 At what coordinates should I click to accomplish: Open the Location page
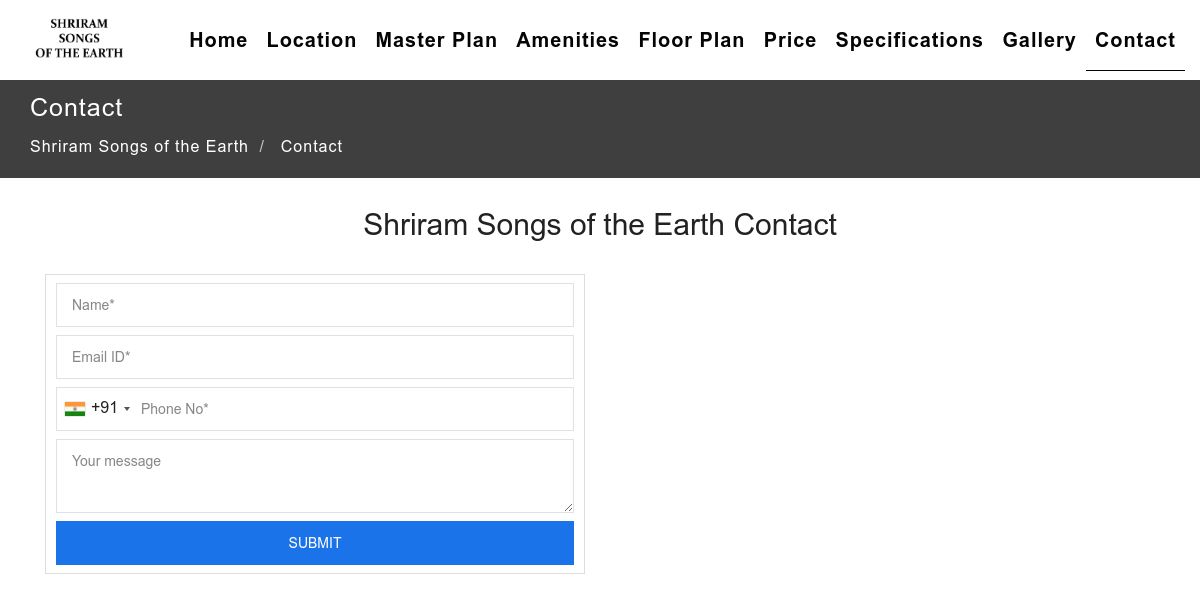pyautogui.click(x=311, y=40)
